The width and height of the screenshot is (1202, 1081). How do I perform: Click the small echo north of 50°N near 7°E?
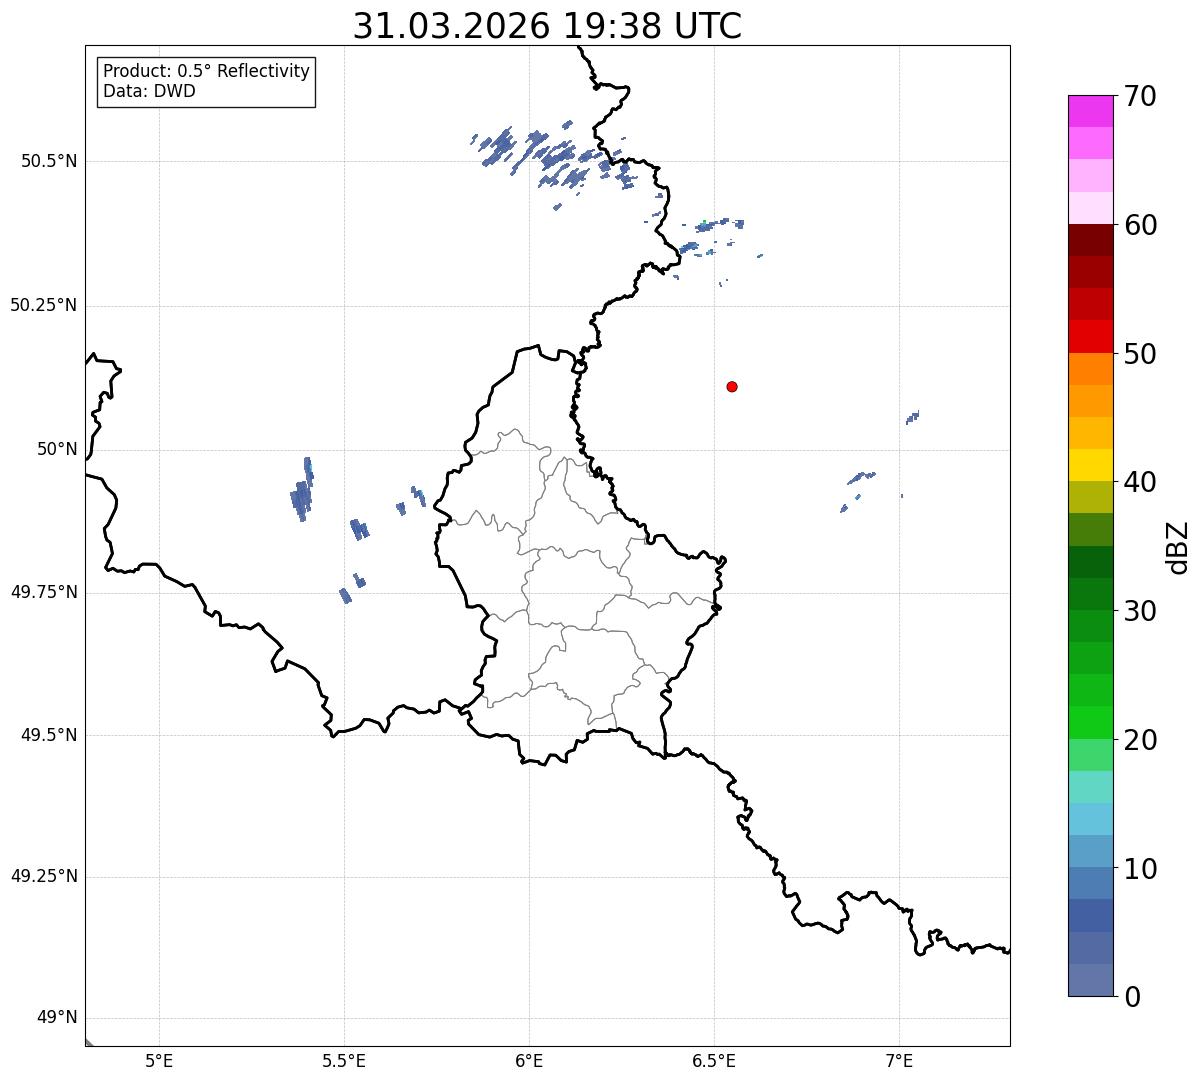912,417
